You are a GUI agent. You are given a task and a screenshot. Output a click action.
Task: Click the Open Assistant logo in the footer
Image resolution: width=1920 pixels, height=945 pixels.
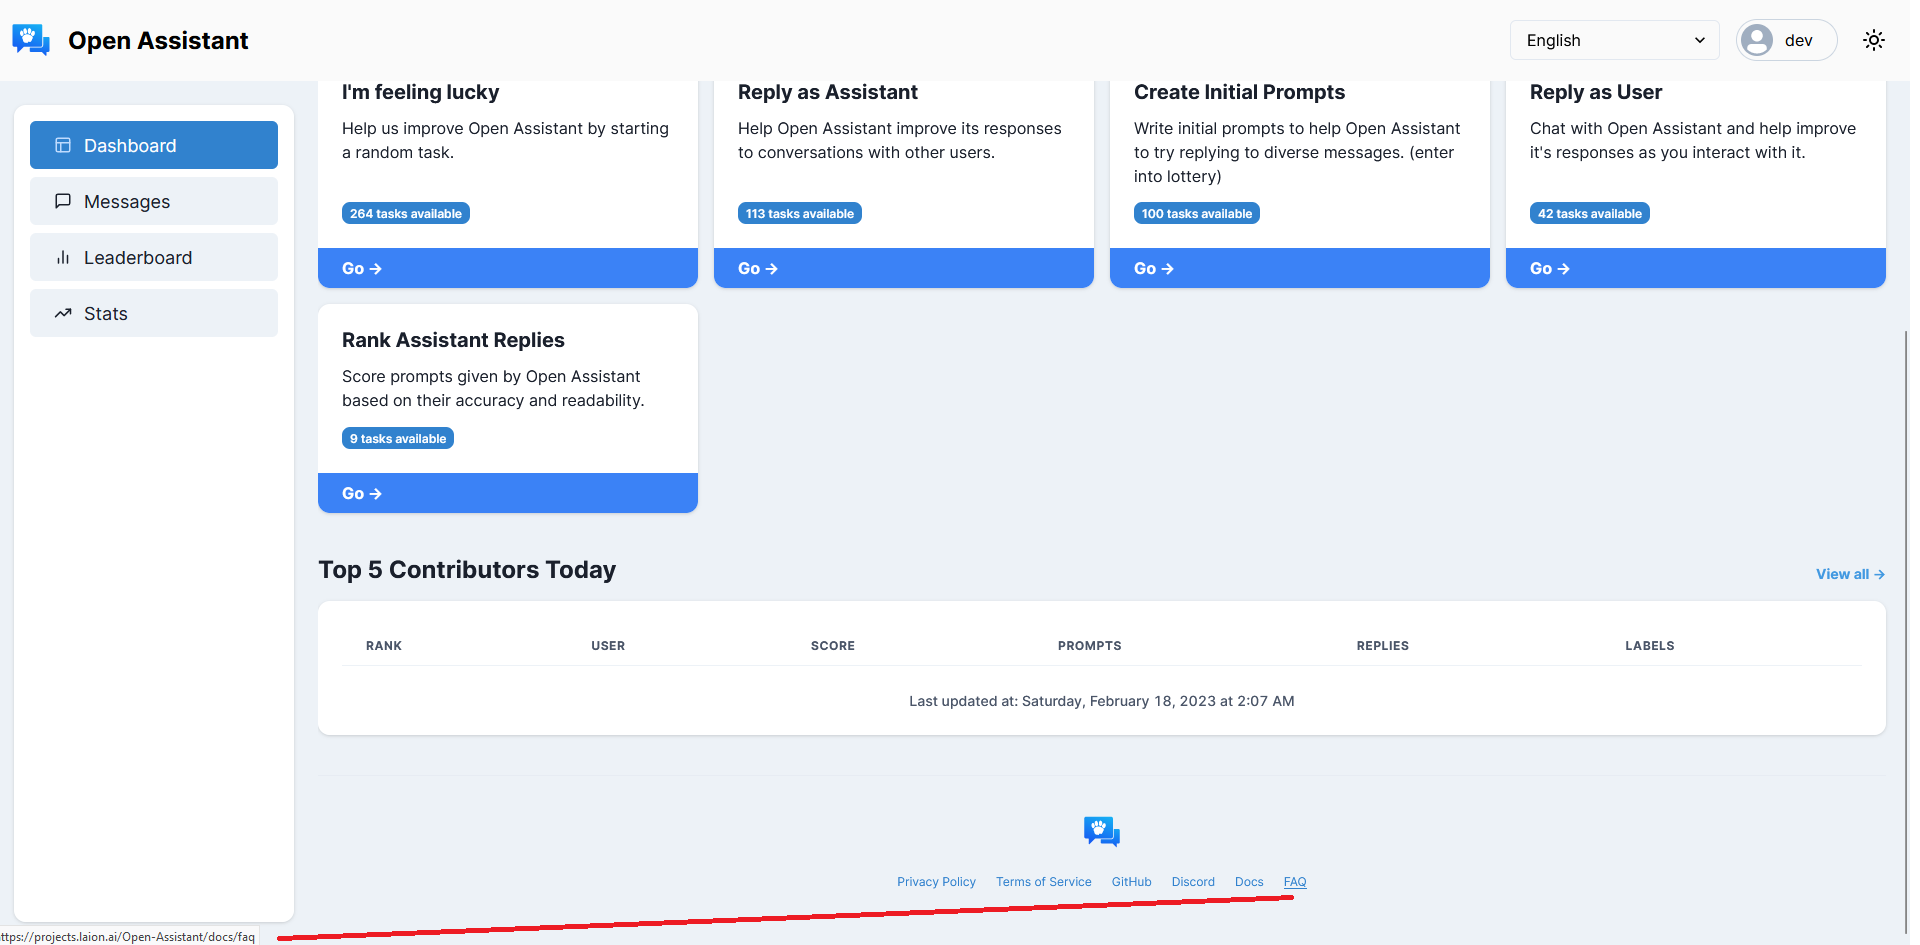(1101, 830)
